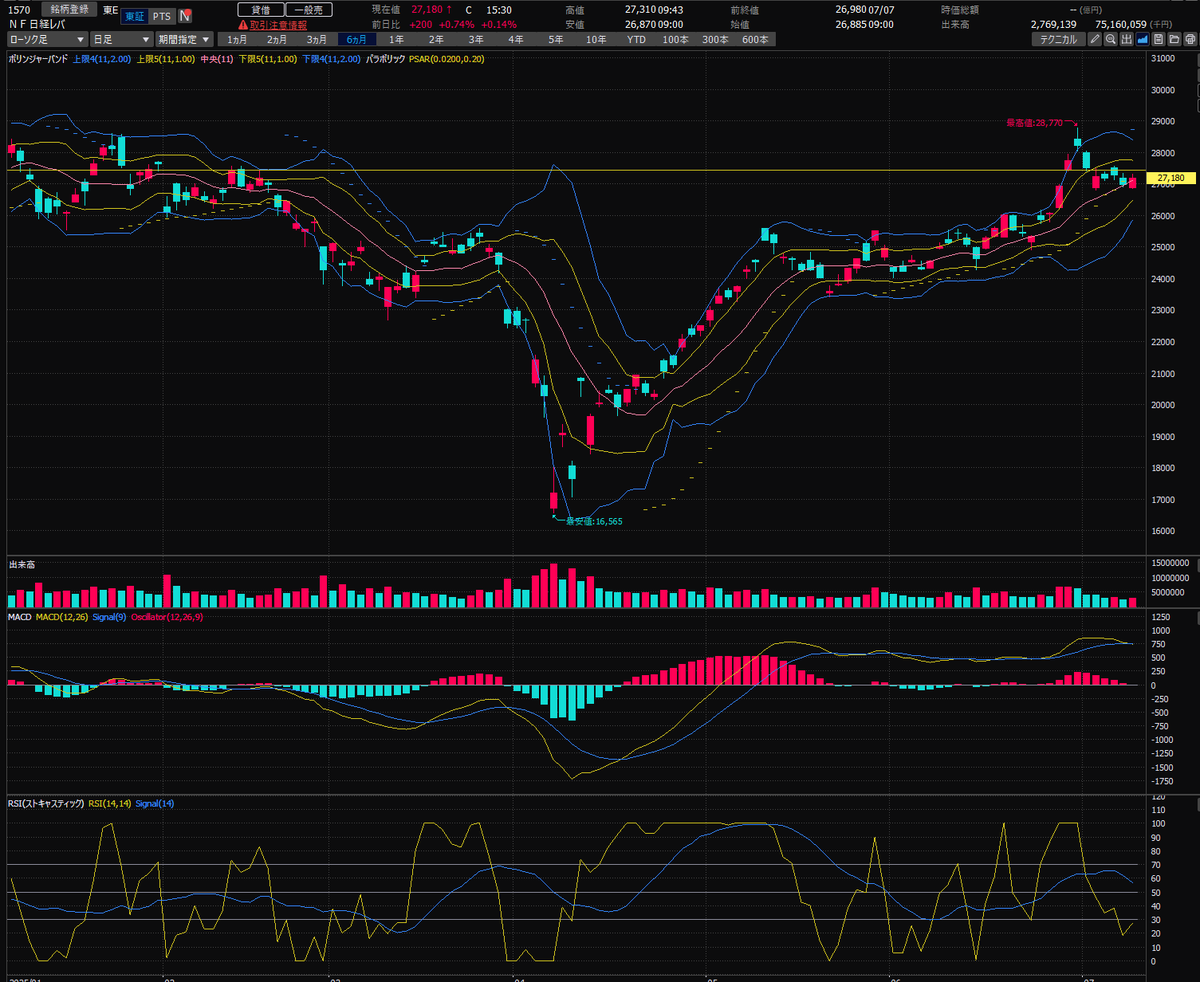The image size is (1200, 982).
Task: Click the 貸借 button
Action: tap(260, 9)
